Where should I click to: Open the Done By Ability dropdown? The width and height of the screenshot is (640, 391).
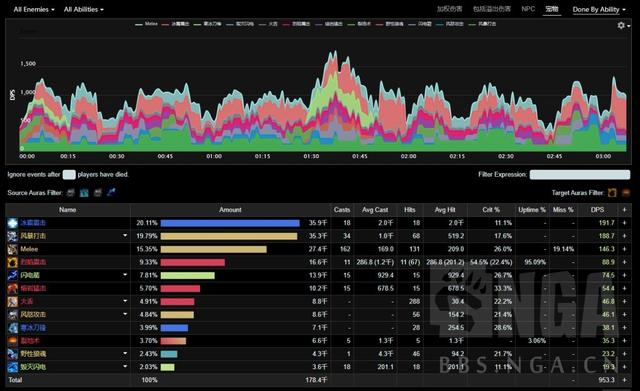pos(599,9)
